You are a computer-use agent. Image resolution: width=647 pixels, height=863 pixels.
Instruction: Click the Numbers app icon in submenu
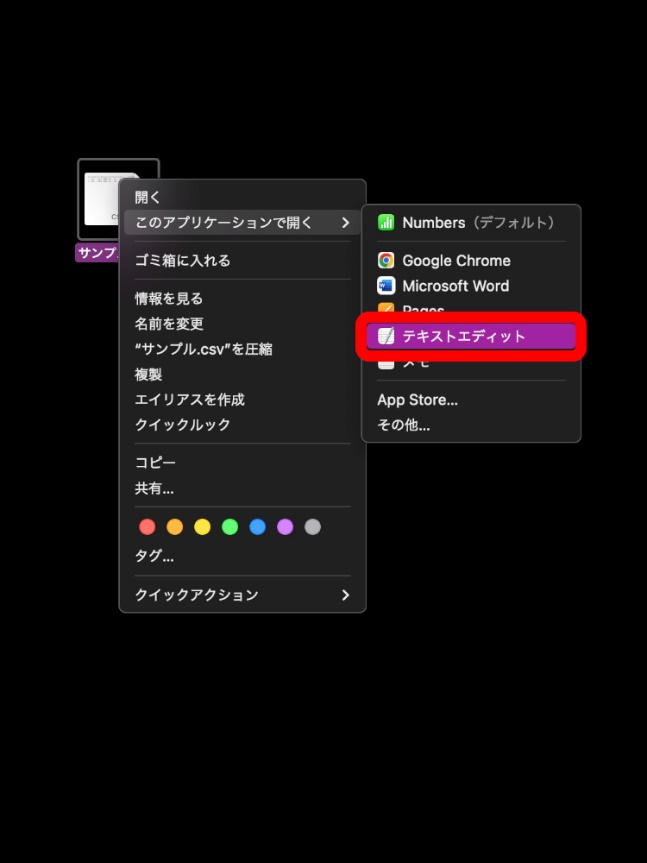coord(386,223)
